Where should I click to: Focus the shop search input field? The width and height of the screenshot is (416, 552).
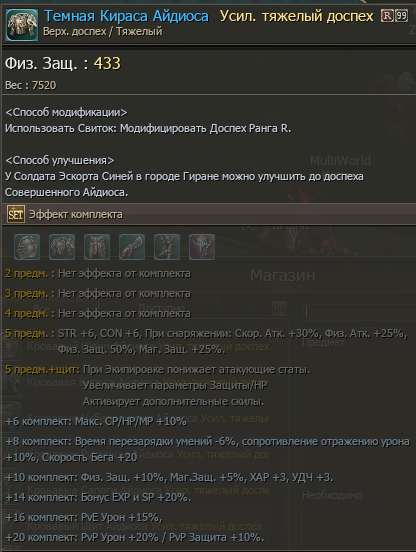click(x=359, y=312)
